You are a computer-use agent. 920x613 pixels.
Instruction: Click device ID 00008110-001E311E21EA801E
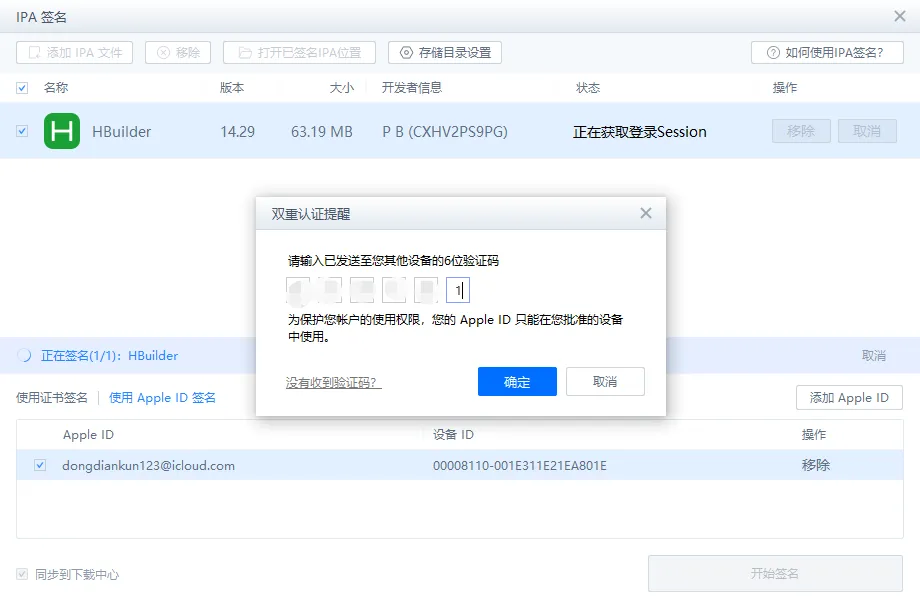pos(520,466)
